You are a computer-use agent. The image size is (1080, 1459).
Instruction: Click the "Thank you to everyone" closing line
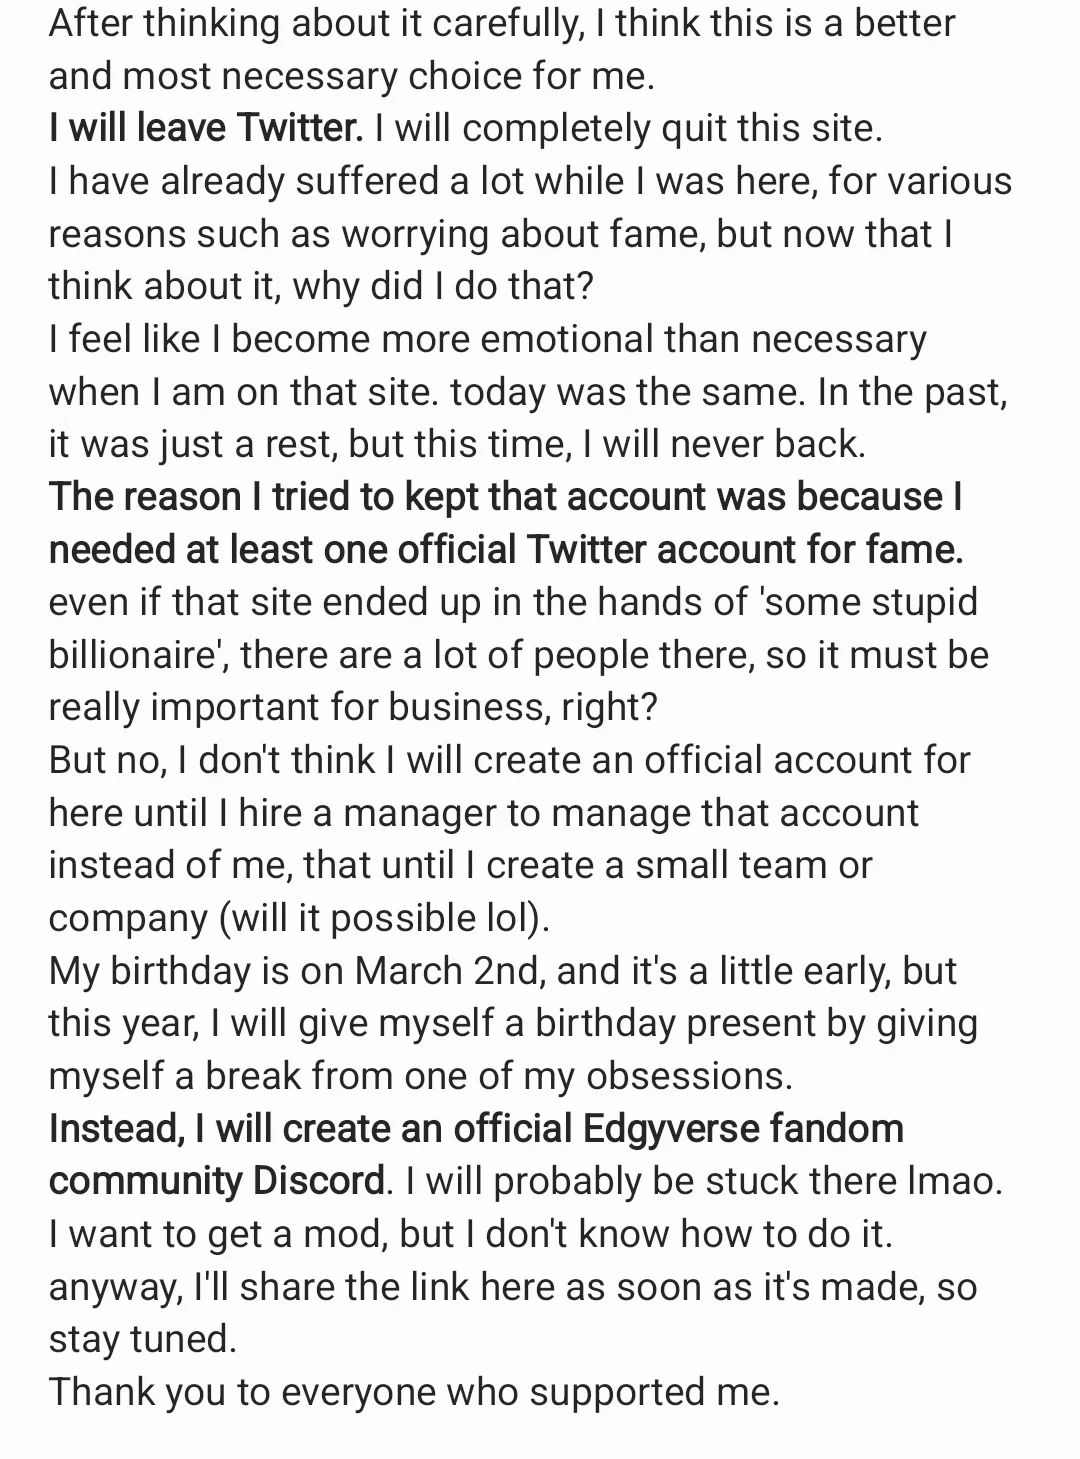coord(414,1391)
